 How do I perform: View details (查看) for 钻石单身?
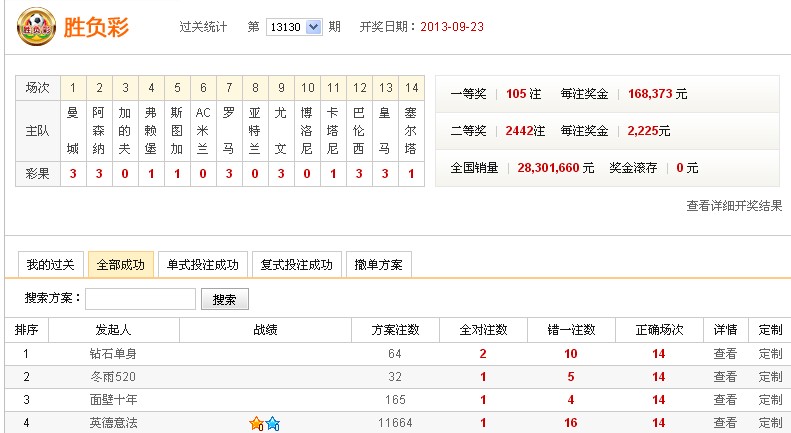[x=725, y=353]
